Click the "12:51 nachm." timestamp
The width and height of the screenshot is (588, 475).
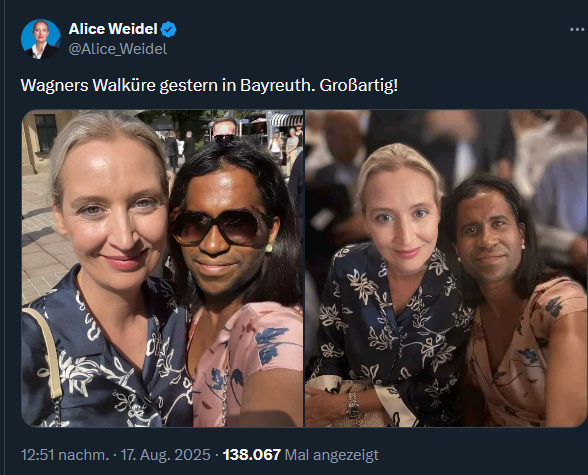tap(64, 455)
